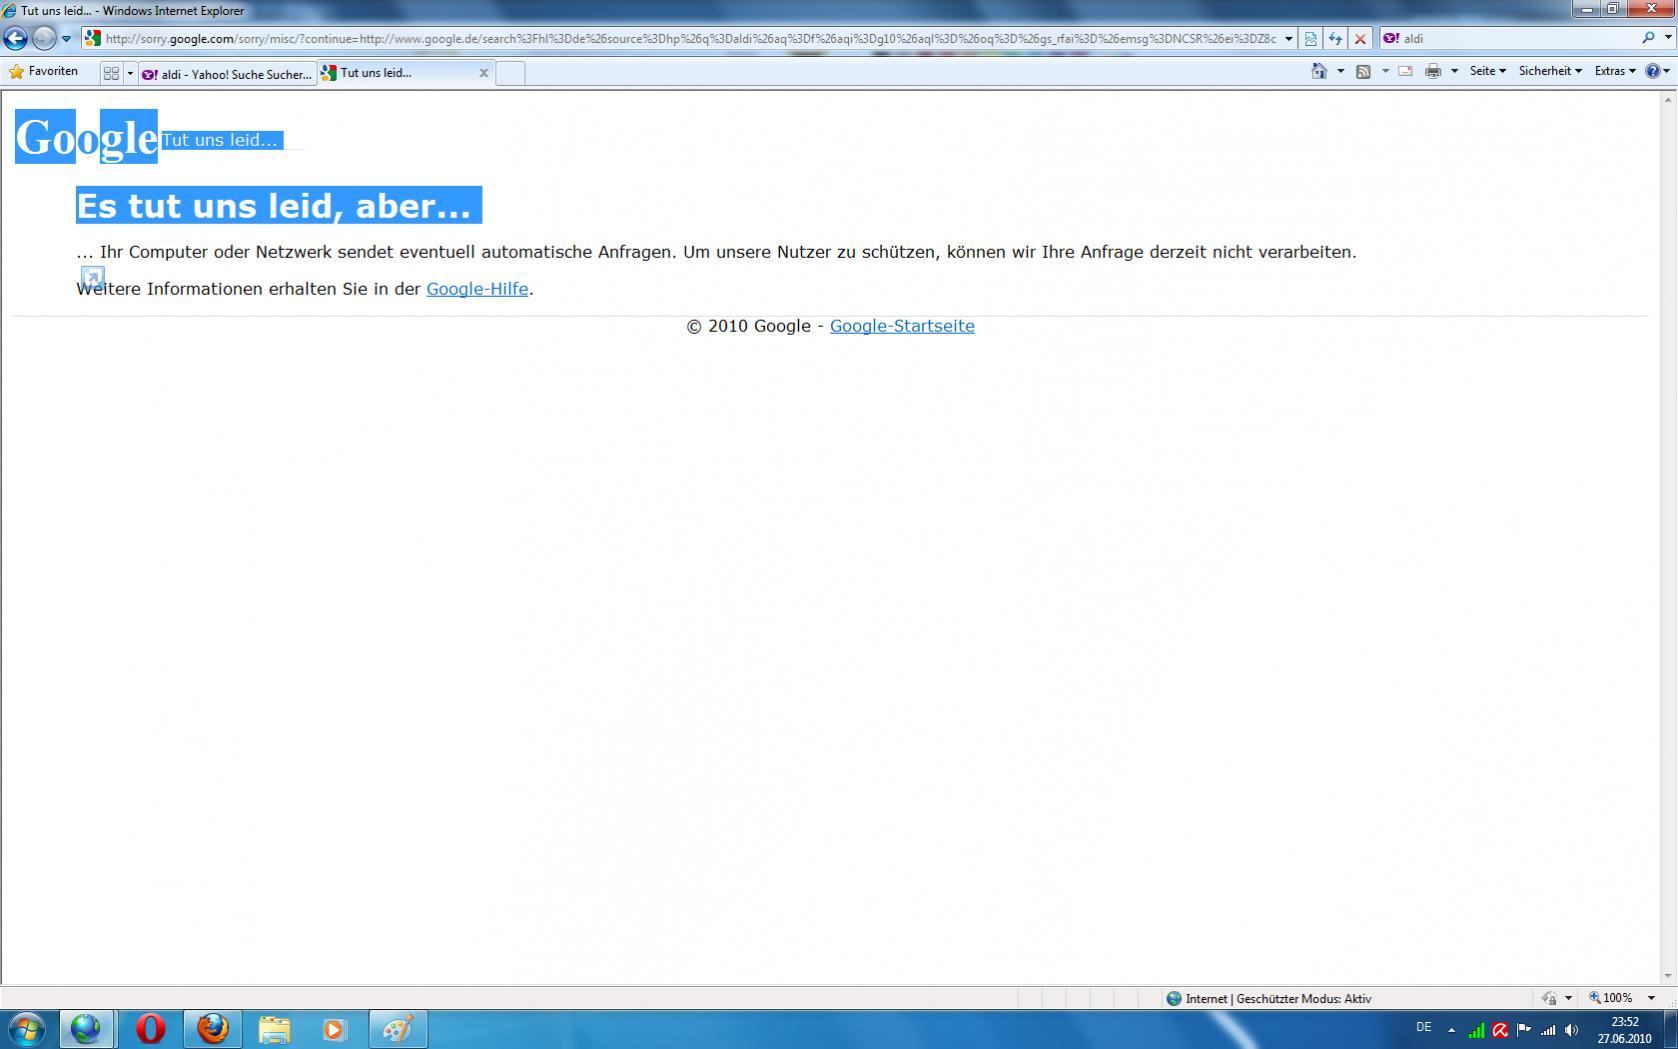Close the 'Tut uns leid...' tab
1678x1049 pixels.
tap(484, 73)
